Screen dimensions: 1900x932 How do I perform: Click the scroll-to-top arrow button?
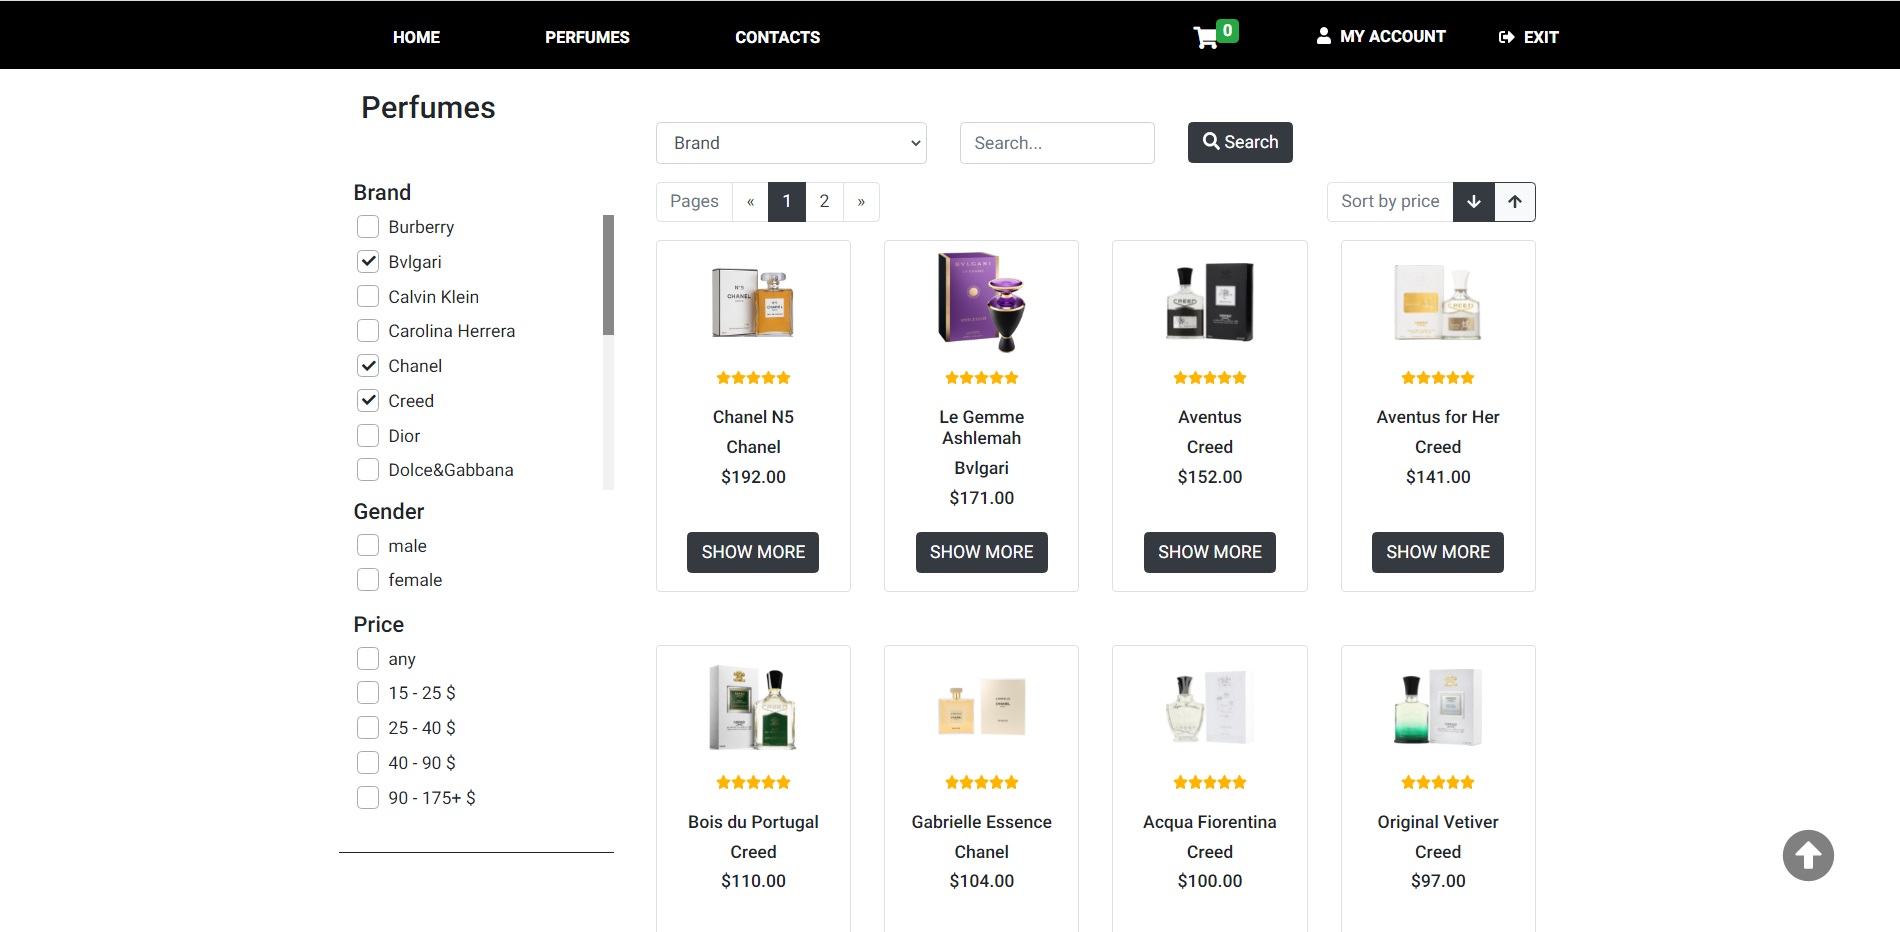tap(1808, 856)
